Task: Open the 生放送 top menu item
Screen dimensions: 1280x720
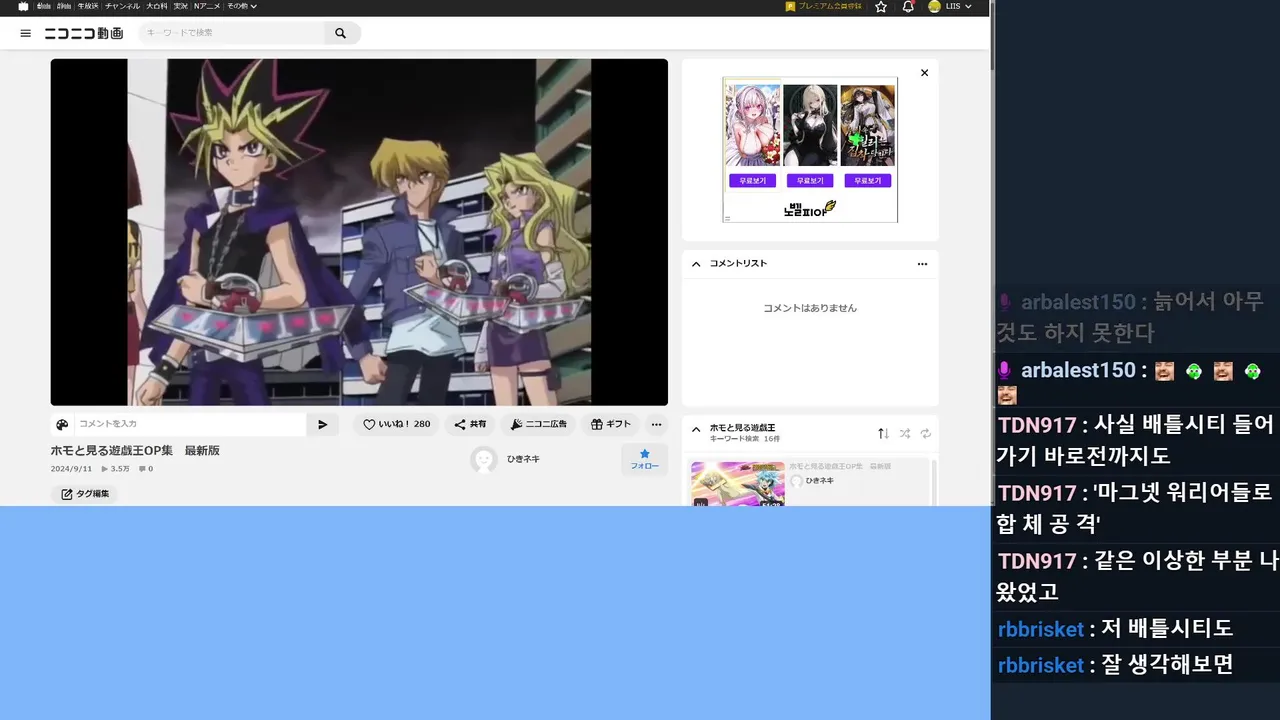Action: point(87,6)
